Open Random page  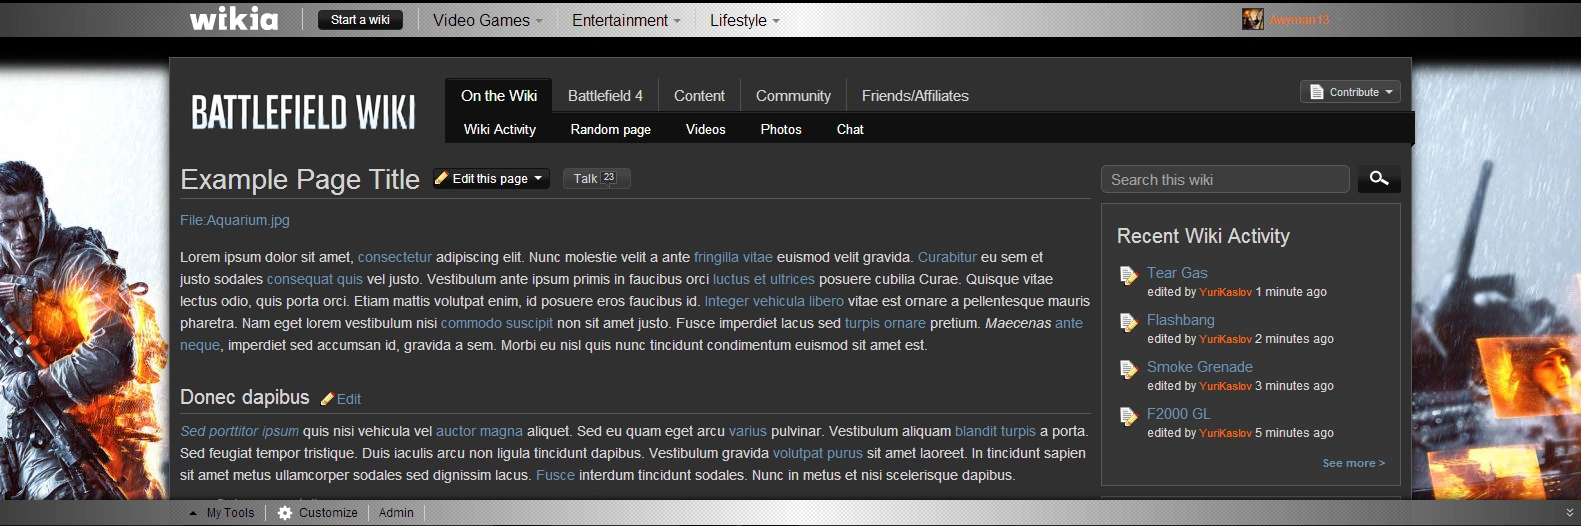click(x=610, y=129)
